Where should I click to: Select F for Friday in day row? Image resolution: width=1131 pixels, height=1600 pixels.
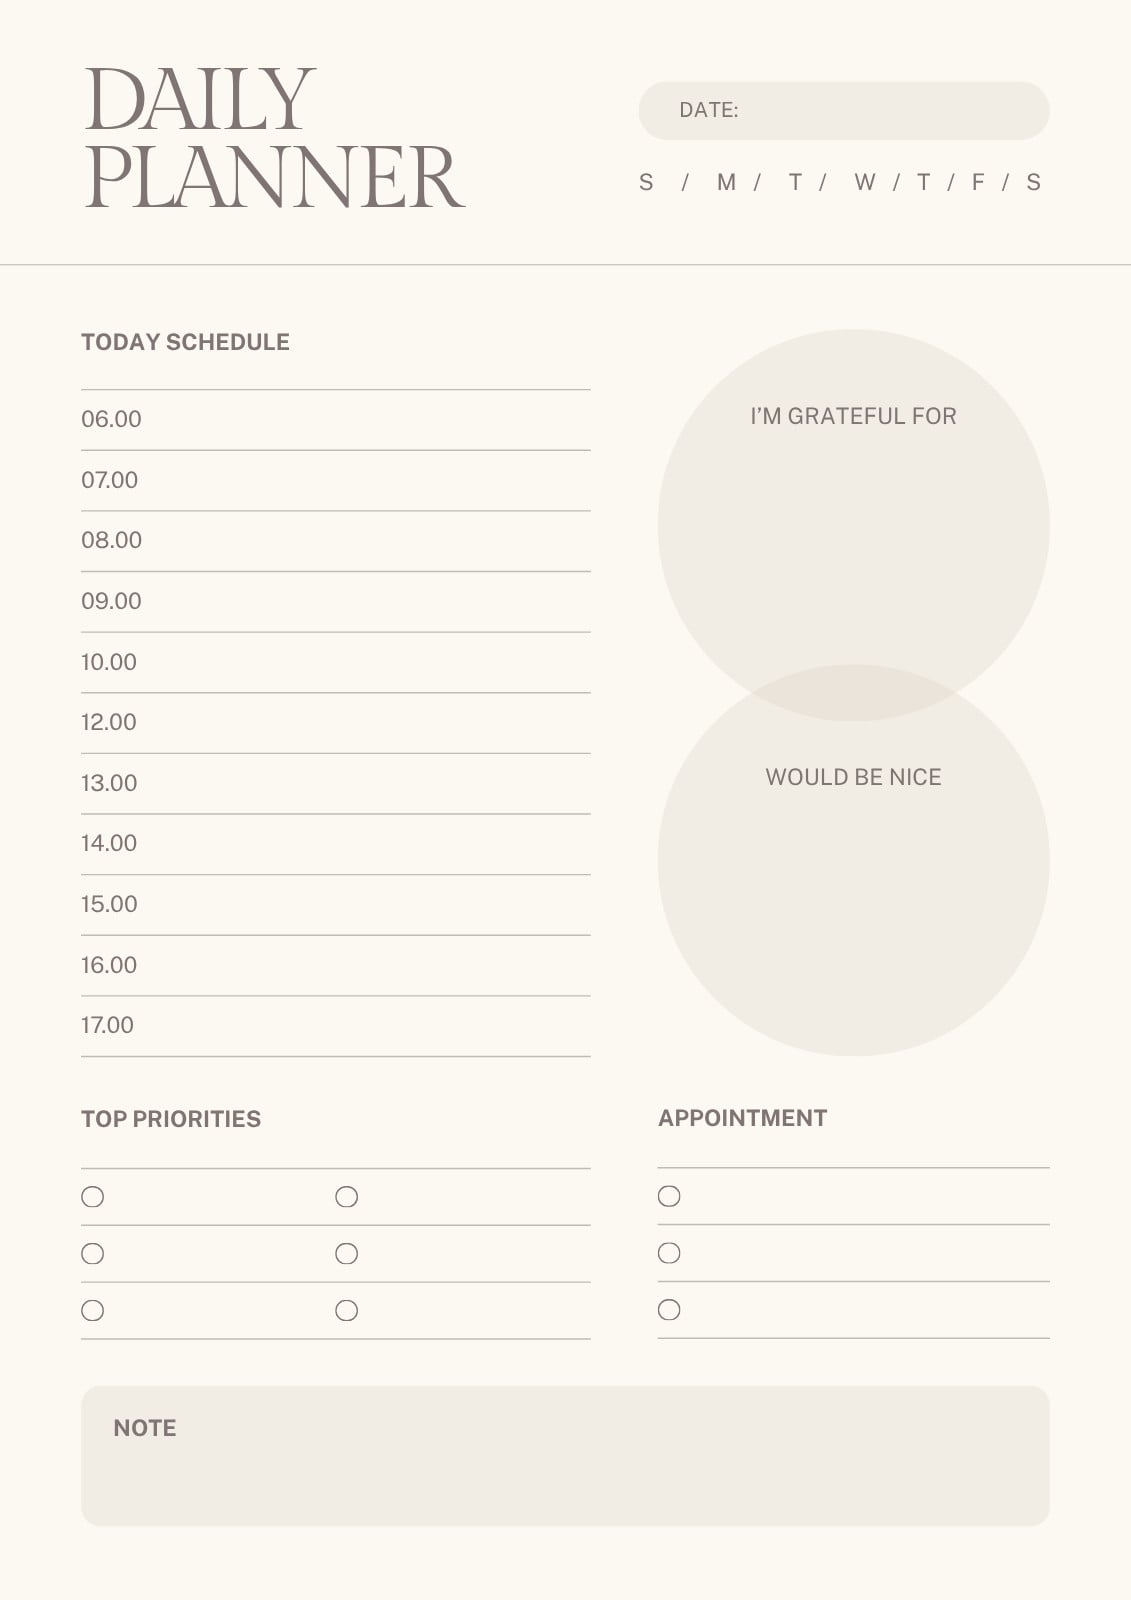tap(978, 182)
